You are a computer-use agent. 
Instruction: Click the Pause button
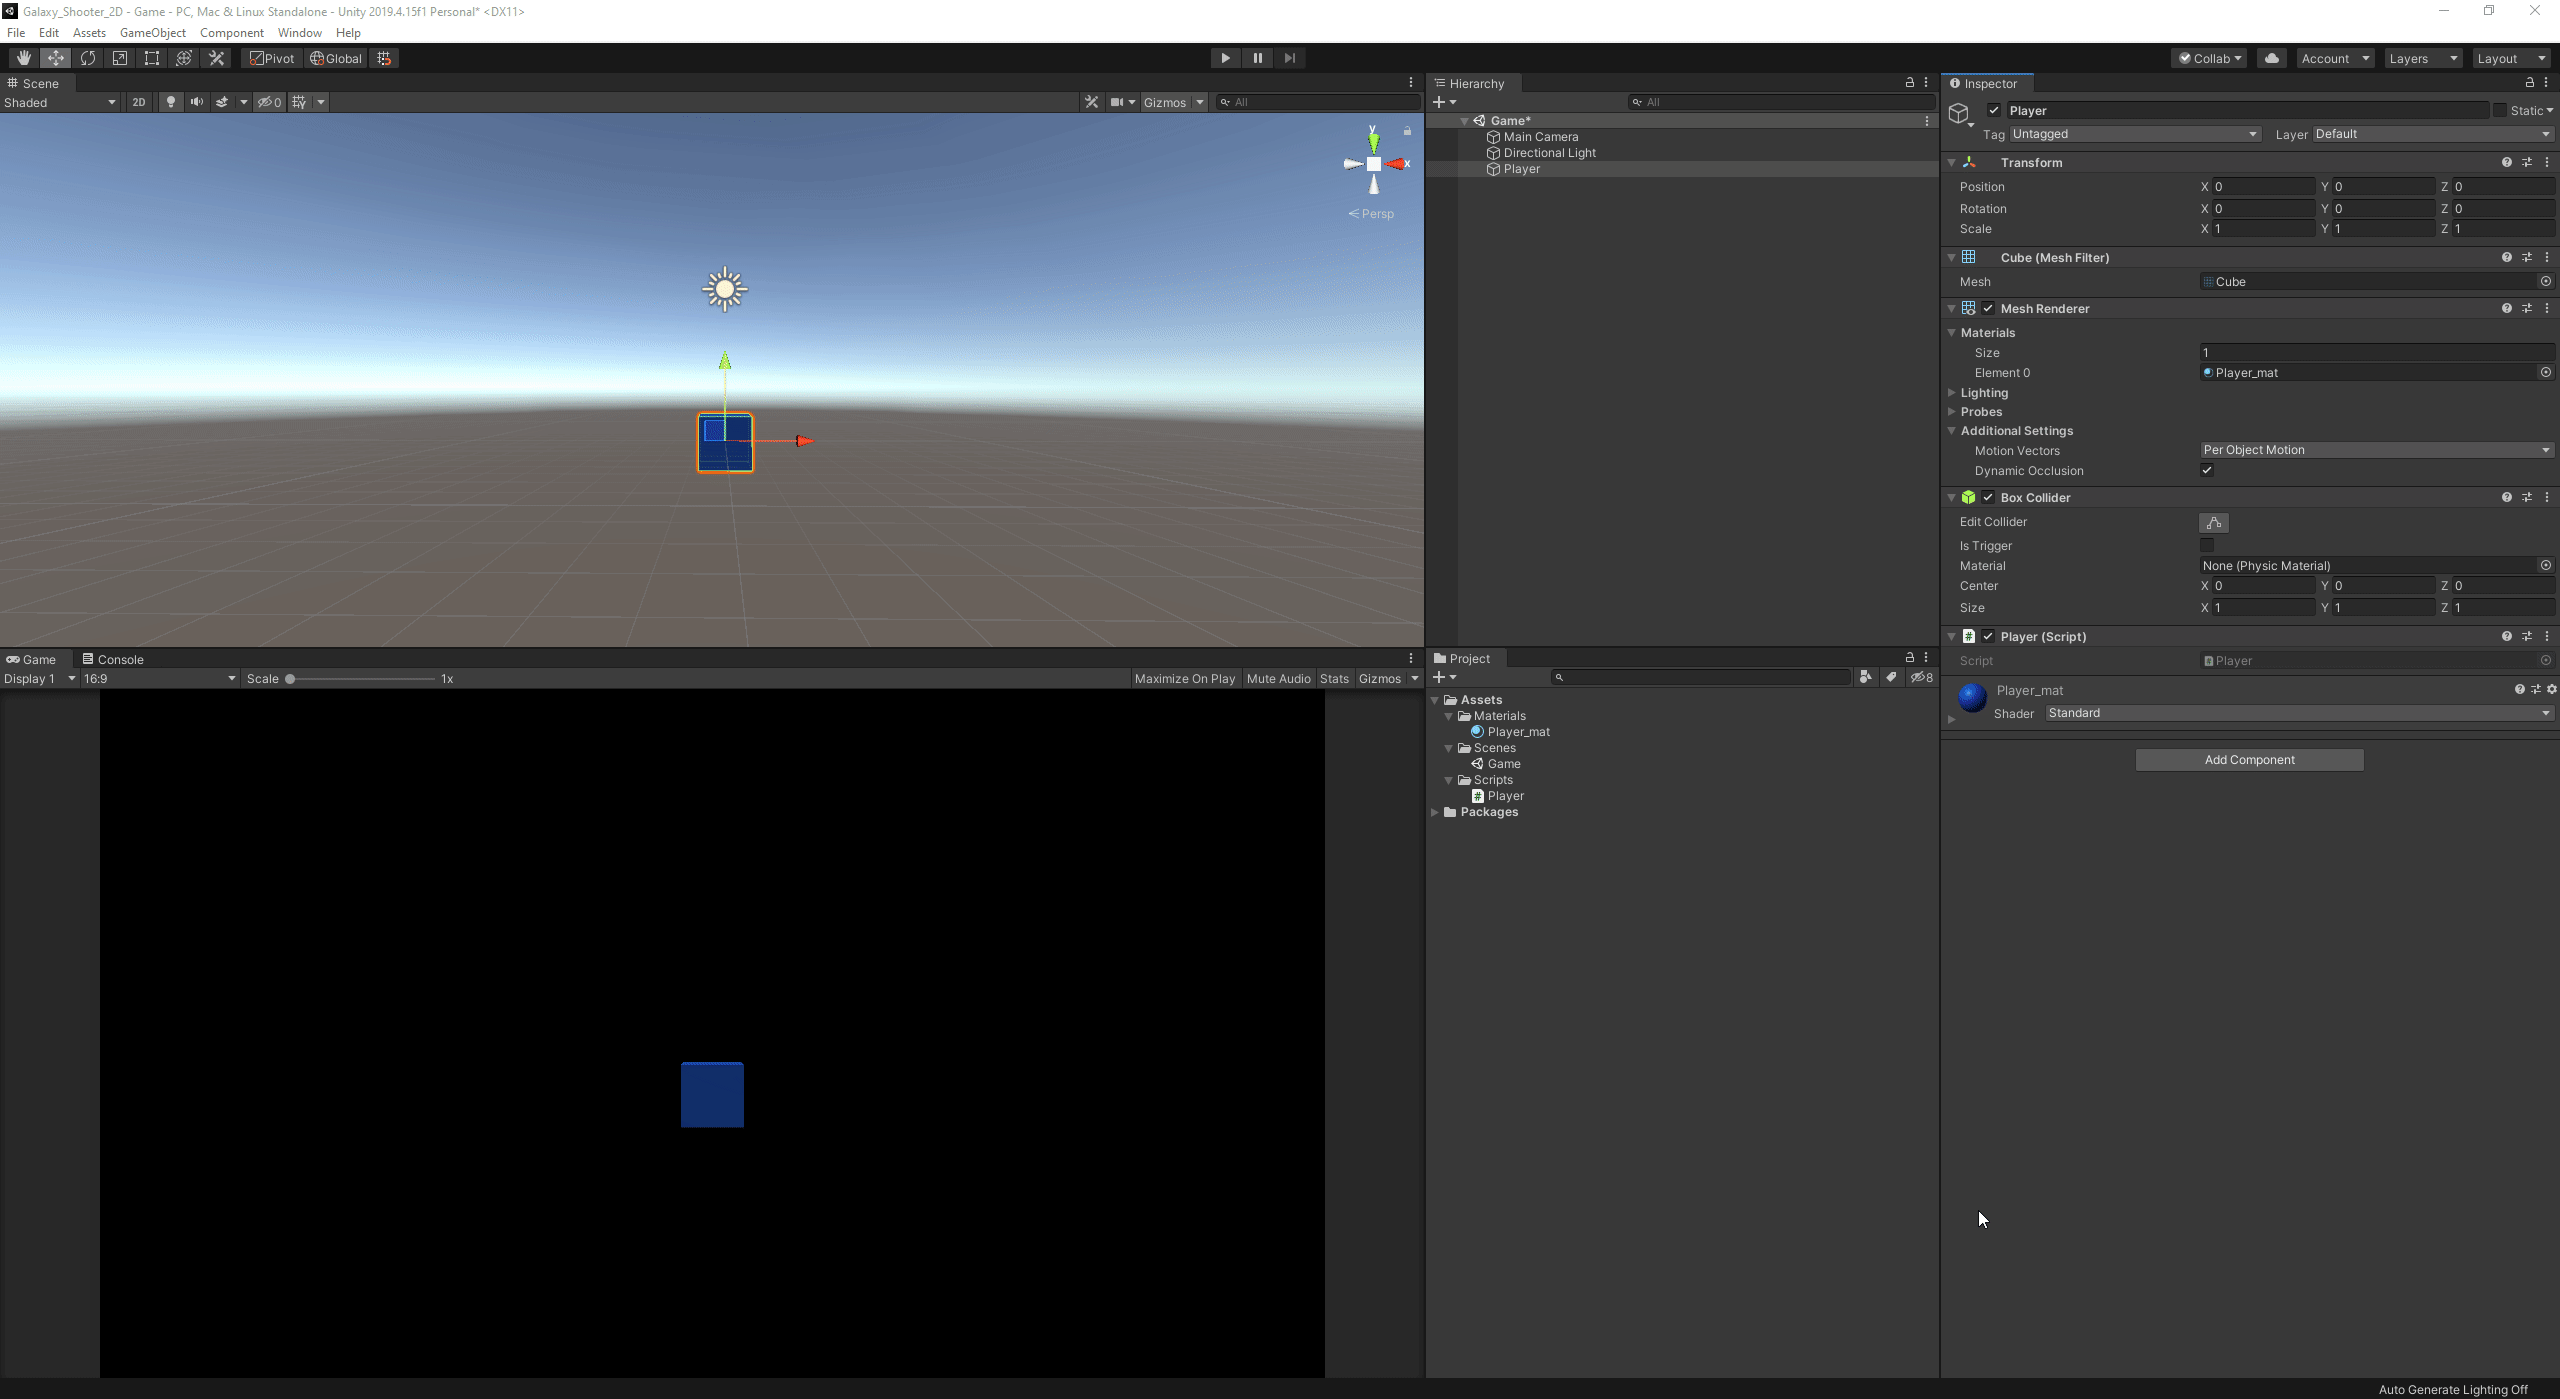click(1257, 58)
